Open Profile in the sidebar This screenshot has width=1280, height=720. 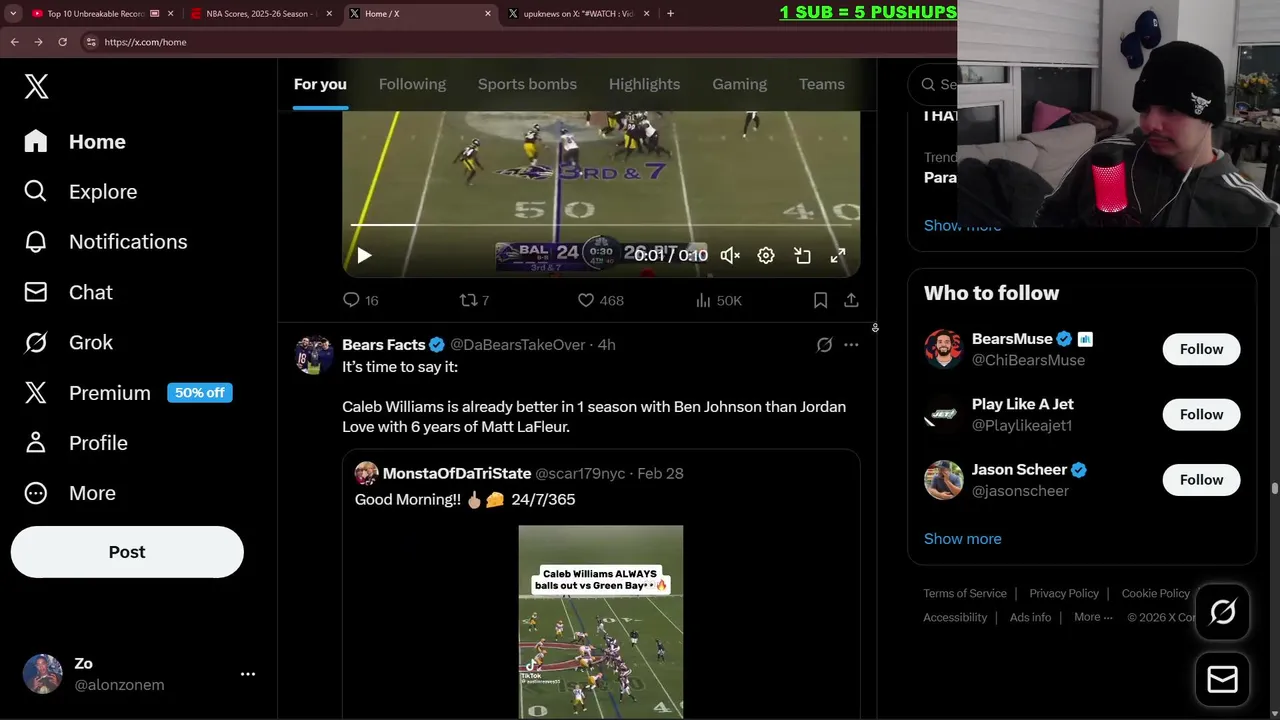click(x=76, y=443)
